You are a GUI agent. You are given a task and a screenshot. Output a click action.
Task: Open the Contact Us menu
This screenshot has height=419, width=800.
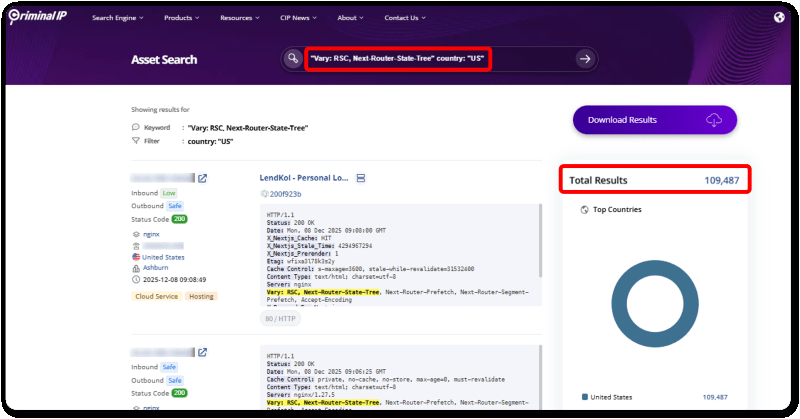click(404, 18)
